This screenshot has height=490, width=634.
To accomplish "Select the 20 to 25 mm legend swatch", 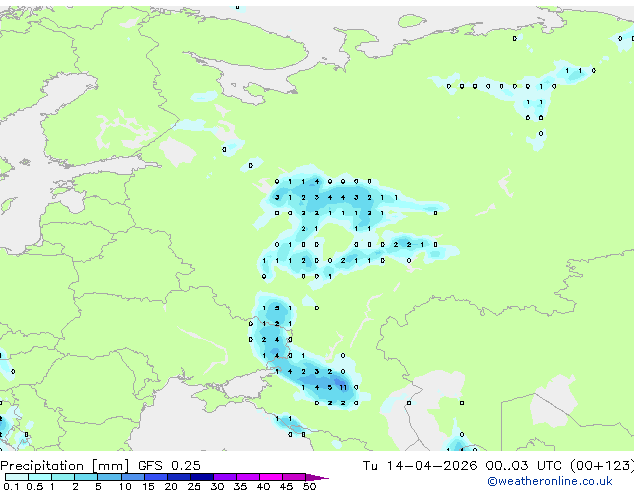I will click(178, 477).
